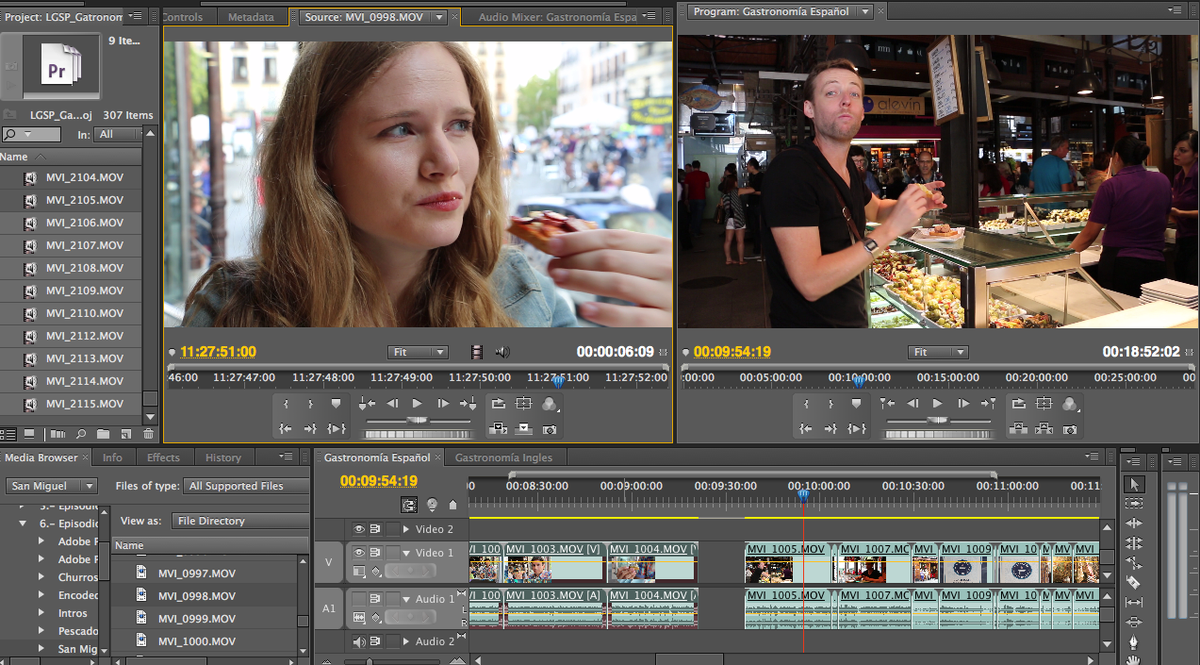This screenshot has height=665, width=1200.
Task: Select the Selection tool in Tools panel
Action: 1134,485
